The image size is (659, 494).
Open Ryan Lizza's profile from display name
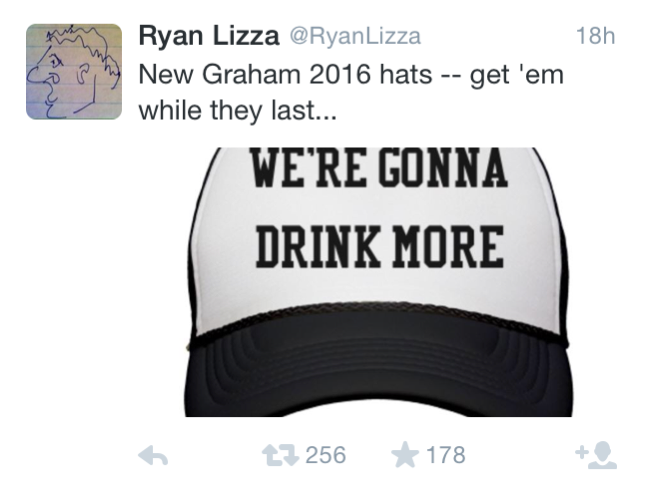pyautogui.click(x=209, y=36)
